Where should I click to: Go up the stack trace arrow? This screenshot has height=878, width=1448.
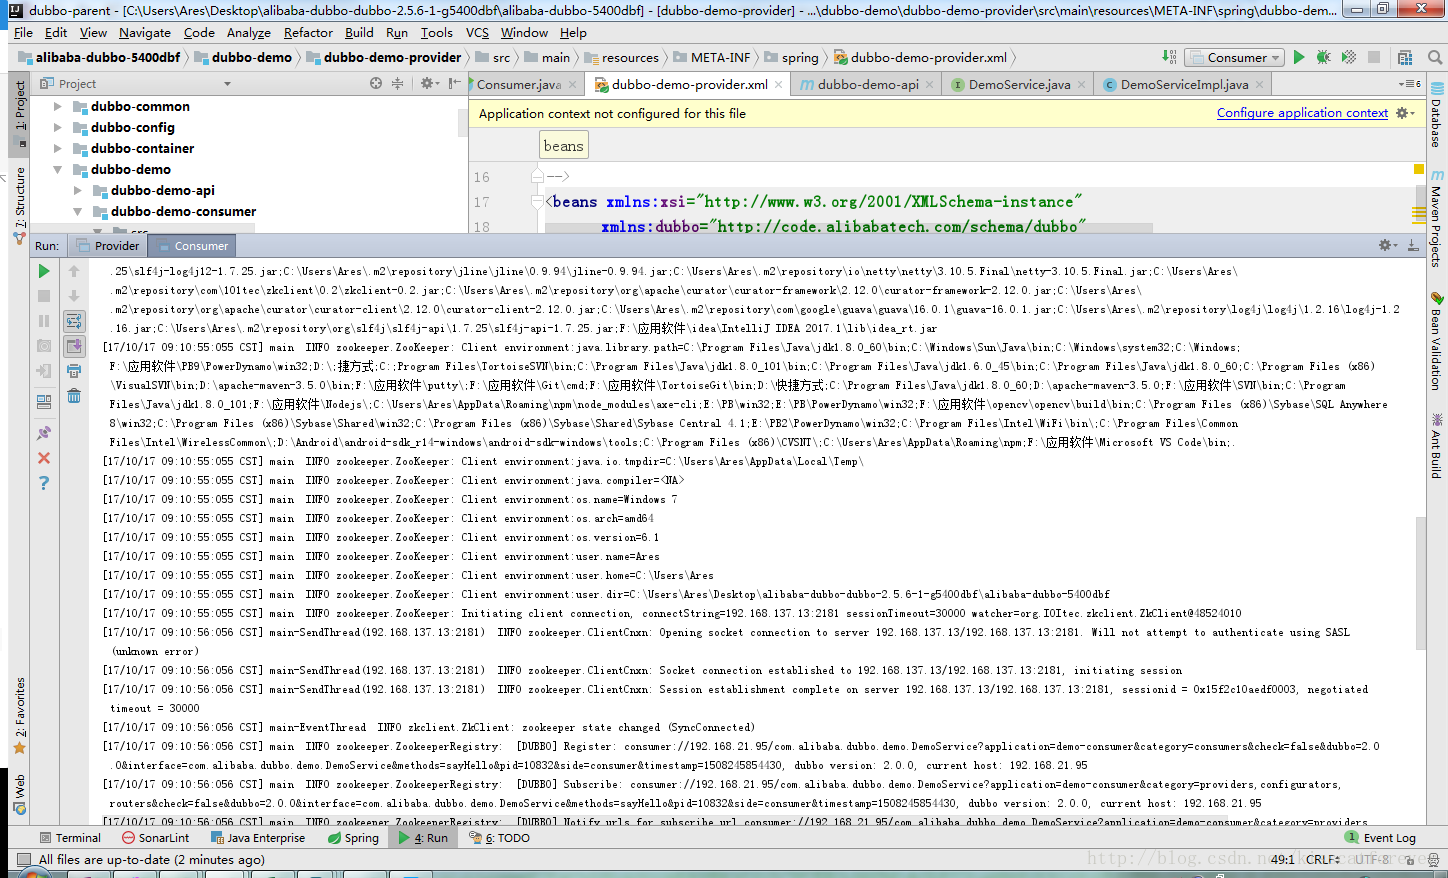[x=74, y=271]
